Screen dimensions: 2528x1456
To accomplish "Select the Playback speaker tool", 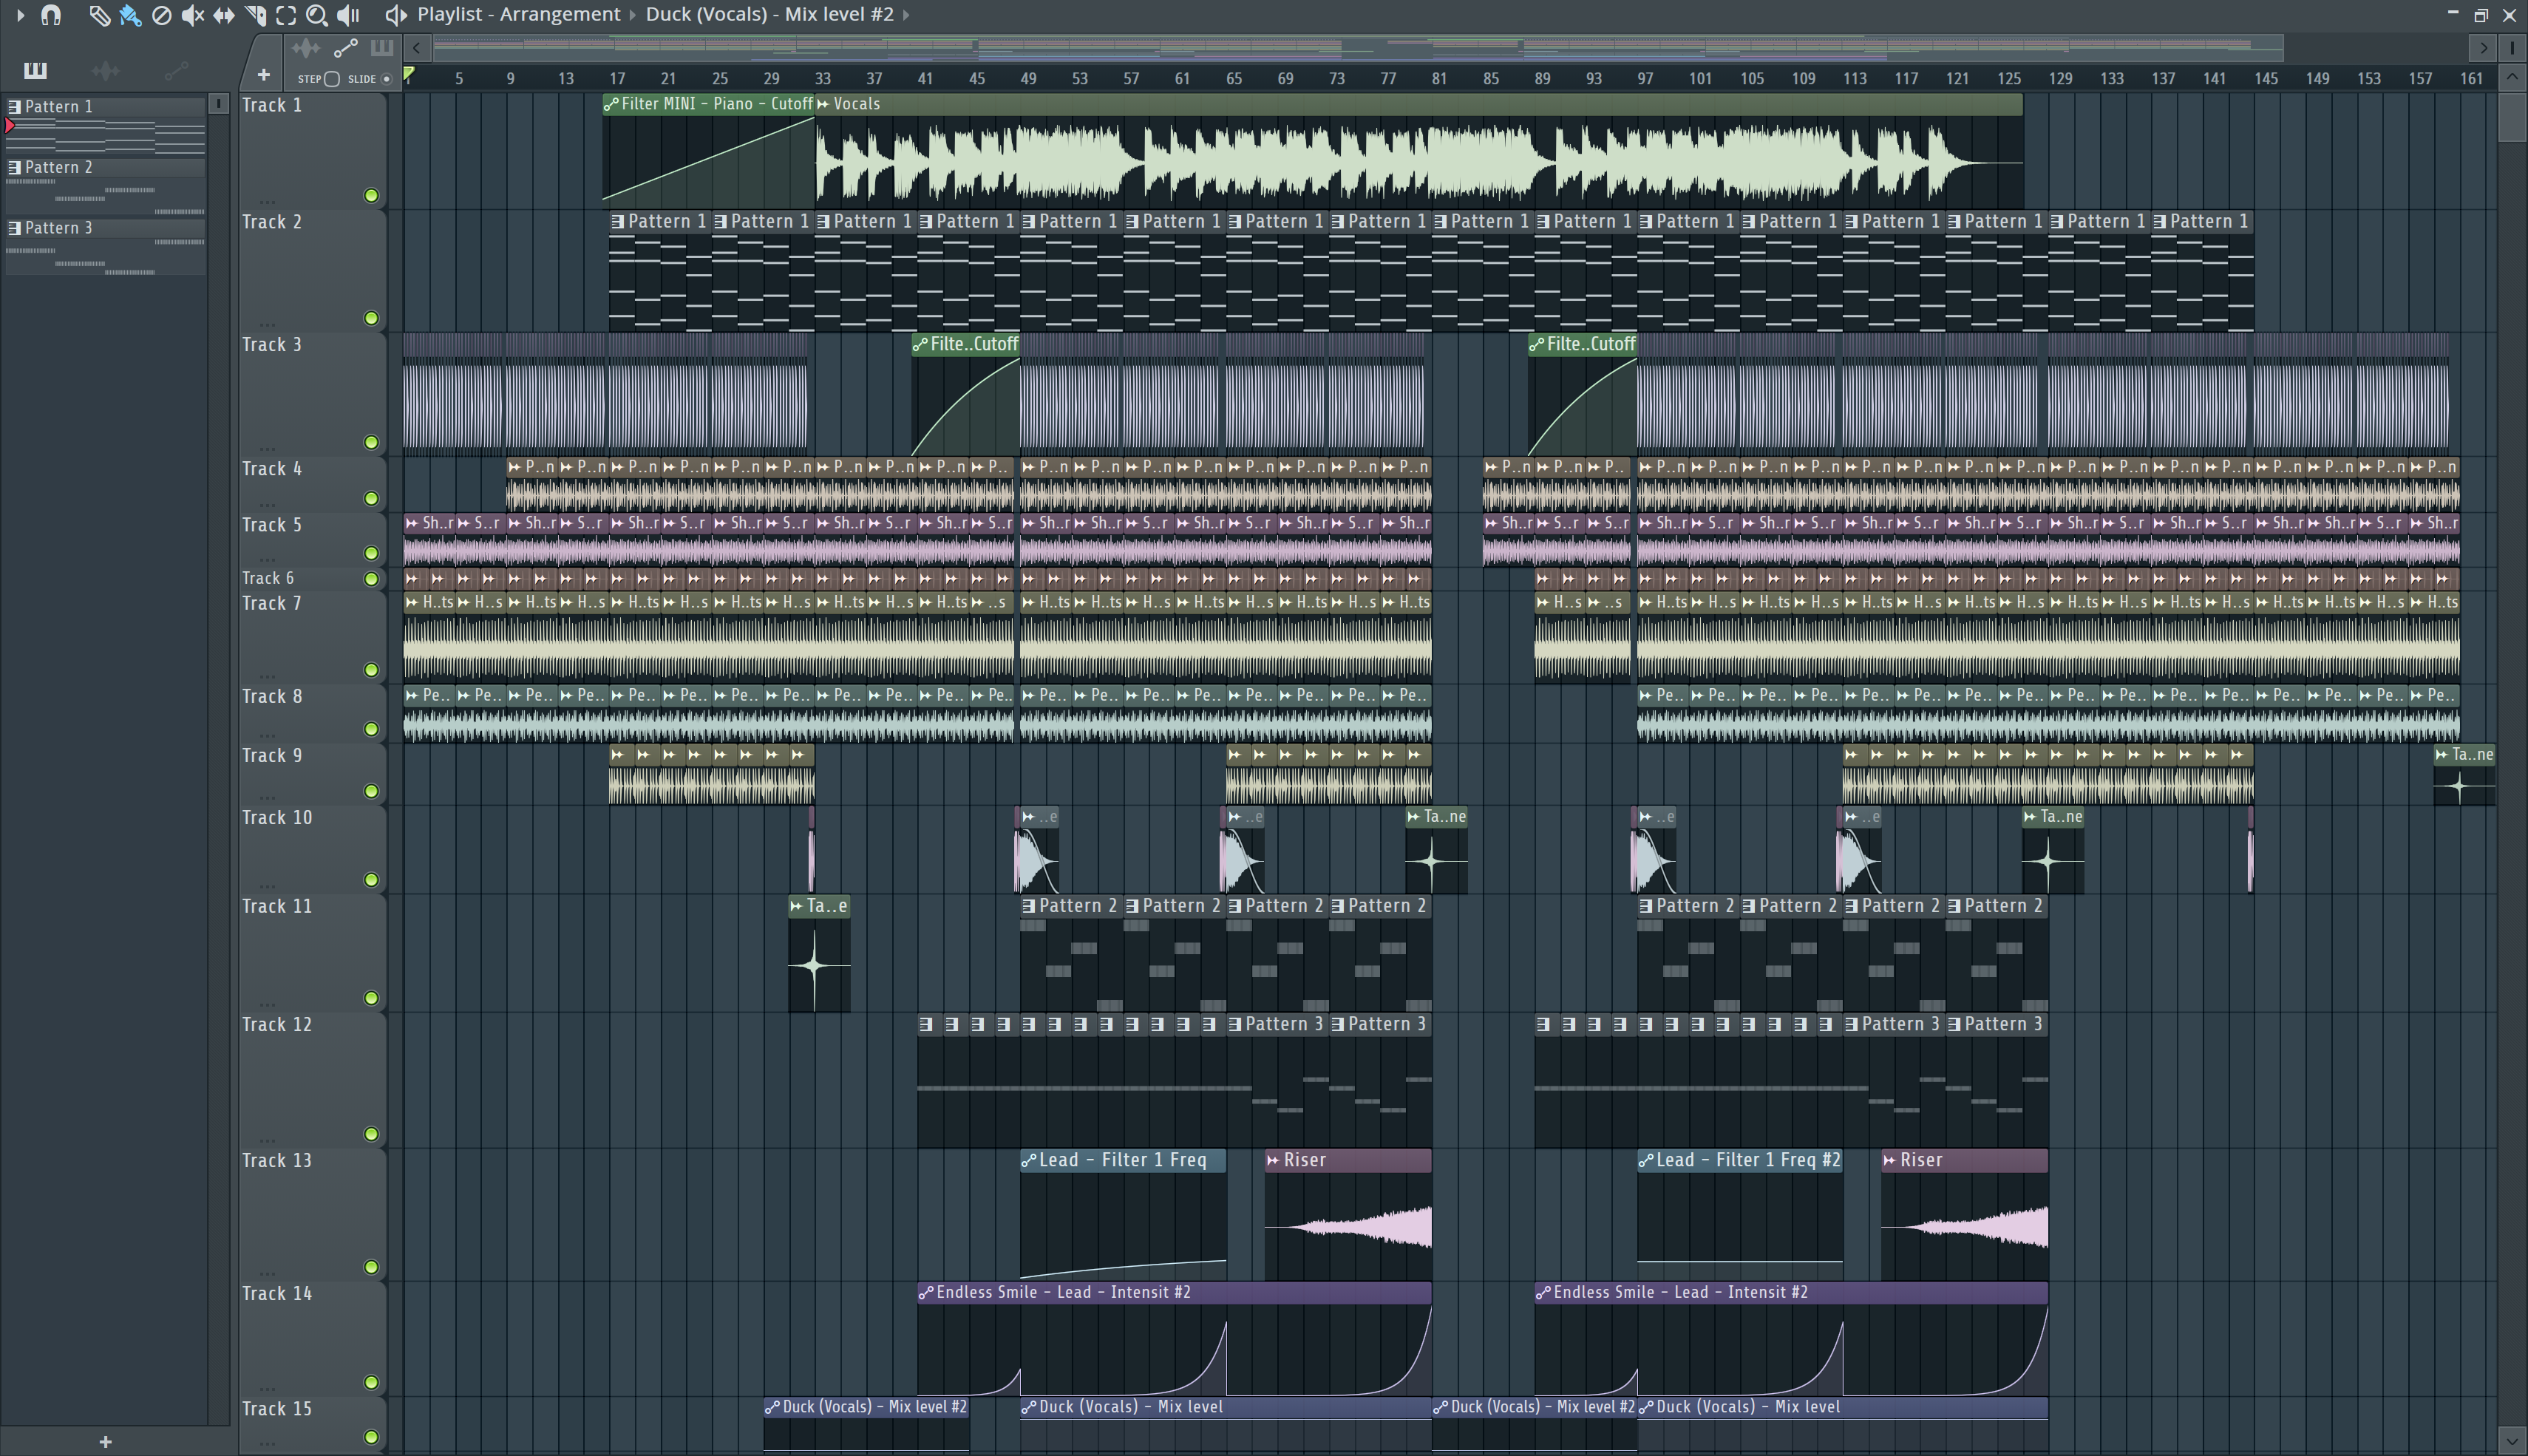I will [348, 15].
